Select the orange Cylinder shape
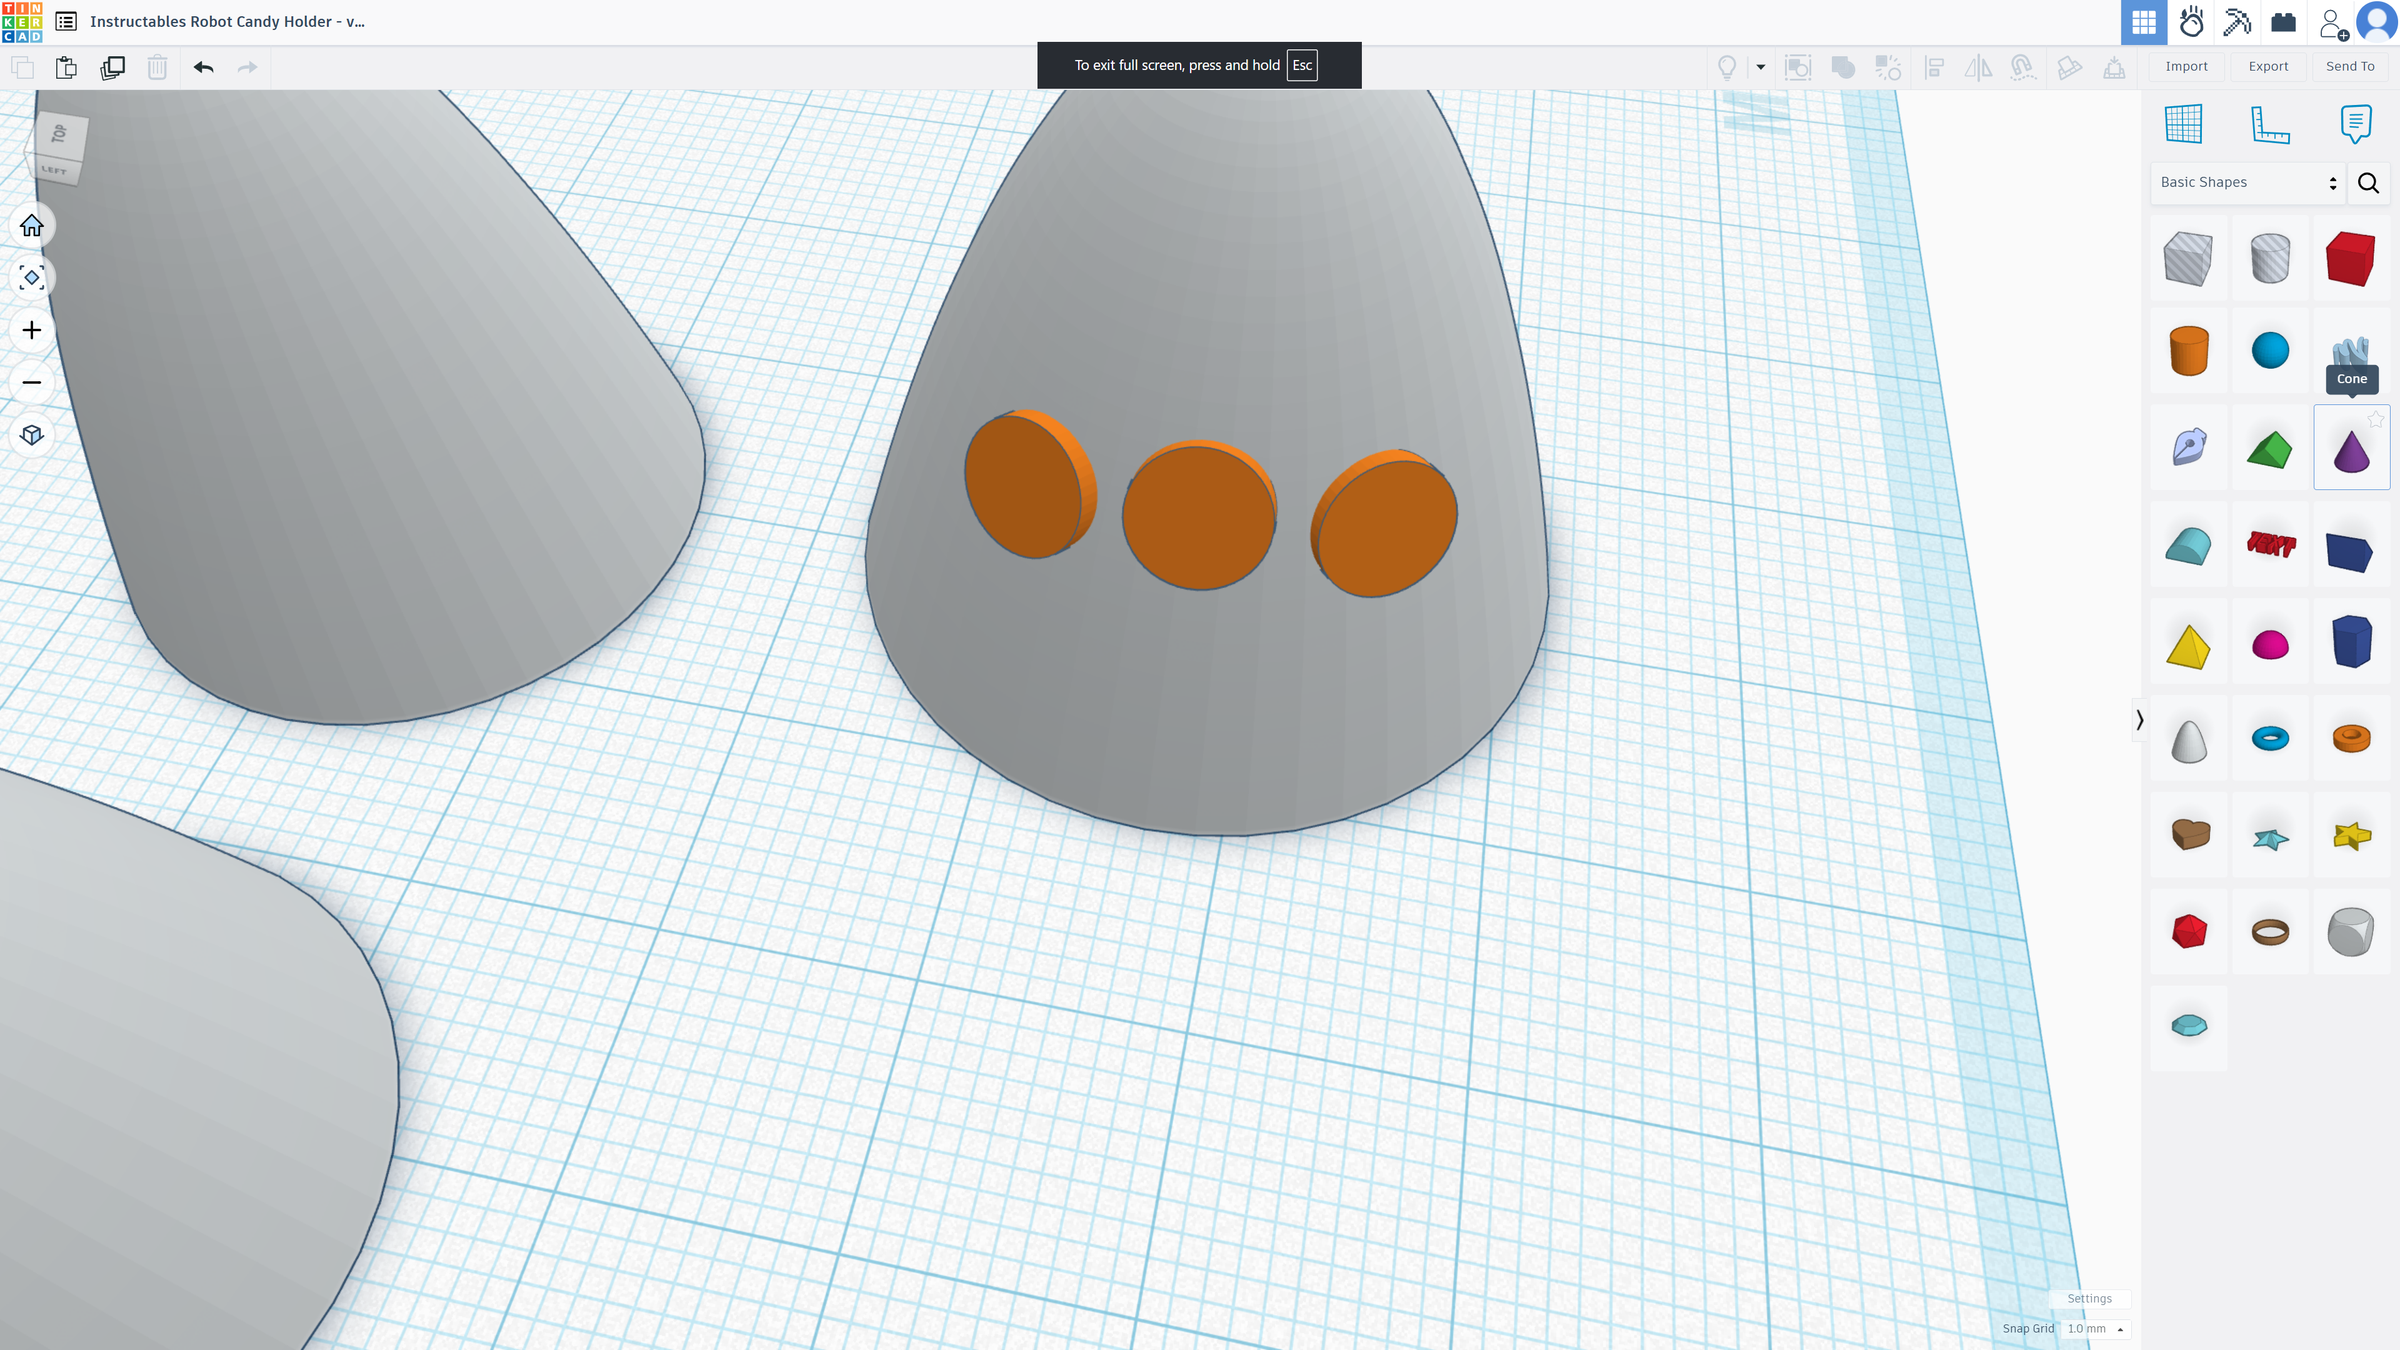The image size is (2400, 1350). pos(2188,350)
